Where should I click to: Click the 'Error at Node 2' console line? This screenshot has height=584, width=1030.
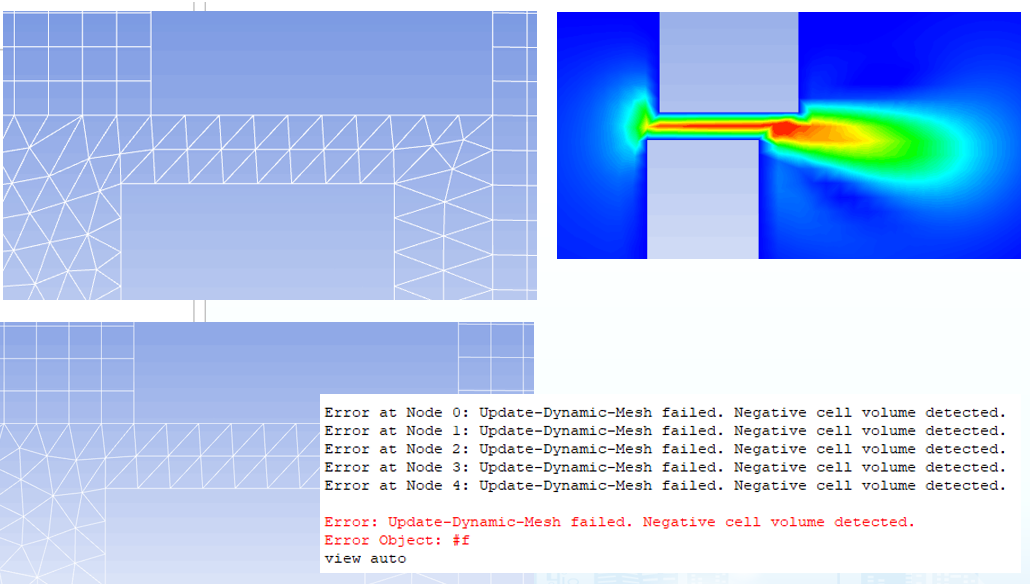[665, 449]
